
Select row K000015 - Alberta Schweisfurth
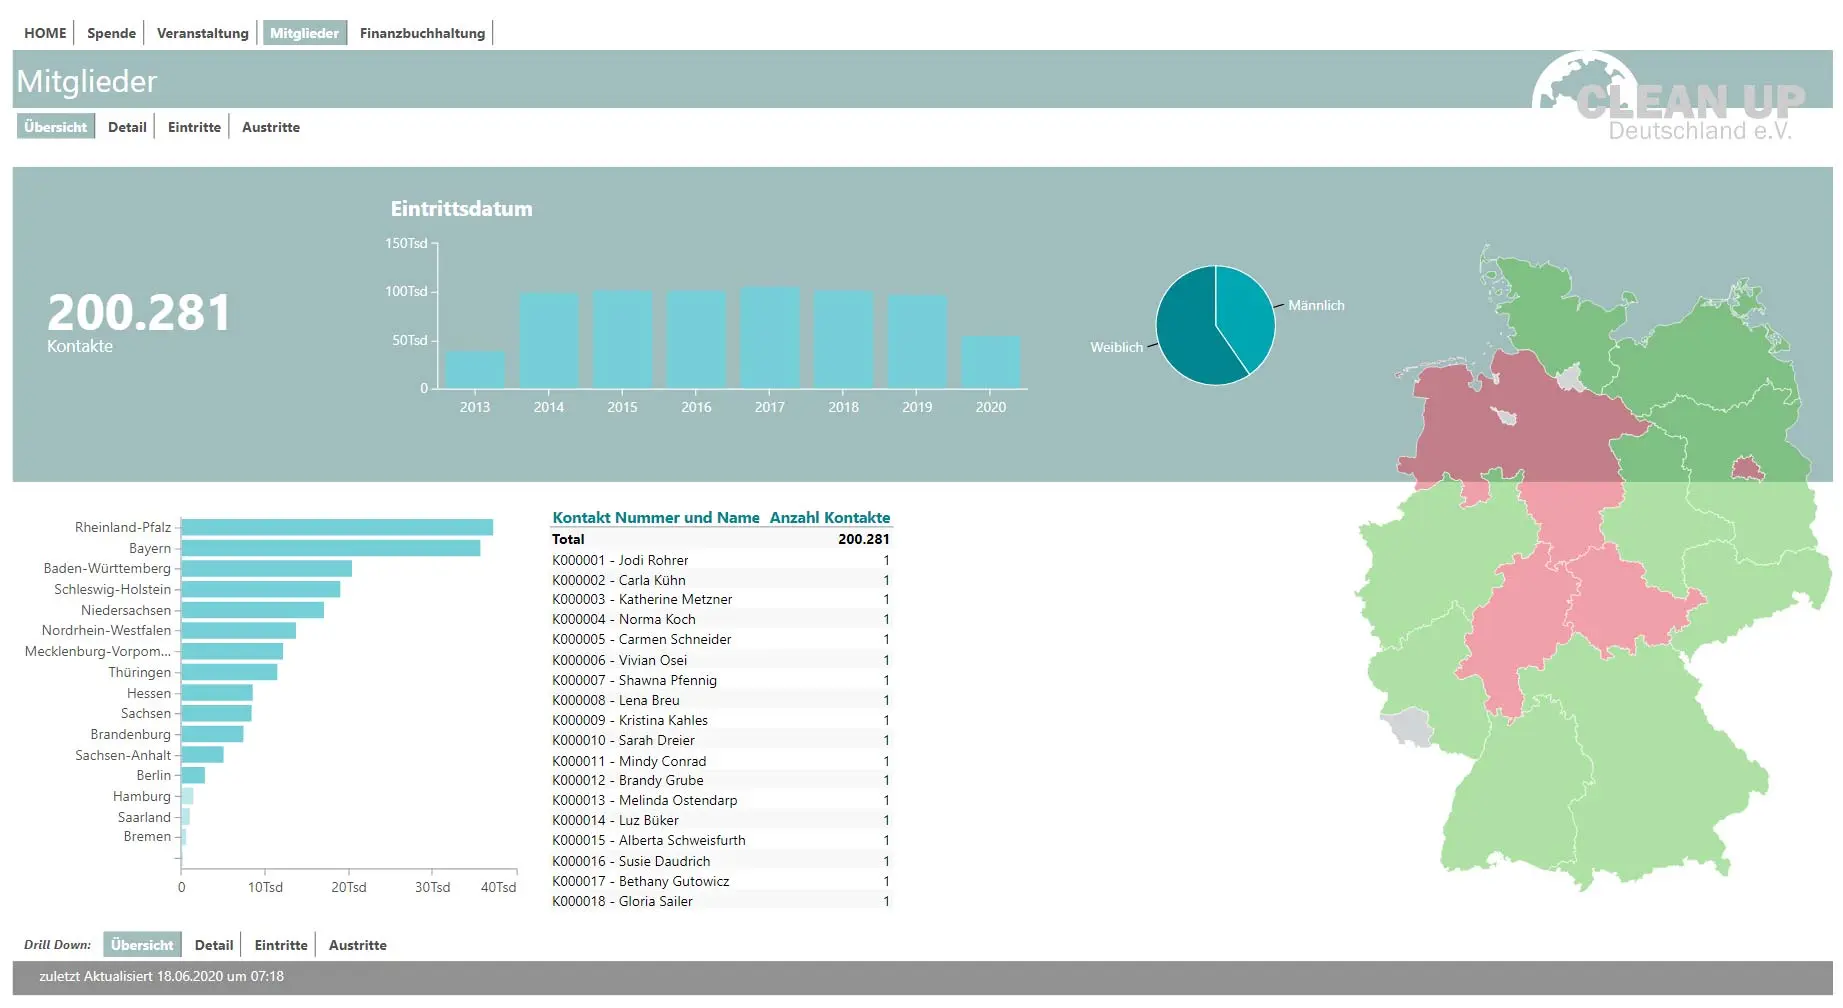(721, 840)
